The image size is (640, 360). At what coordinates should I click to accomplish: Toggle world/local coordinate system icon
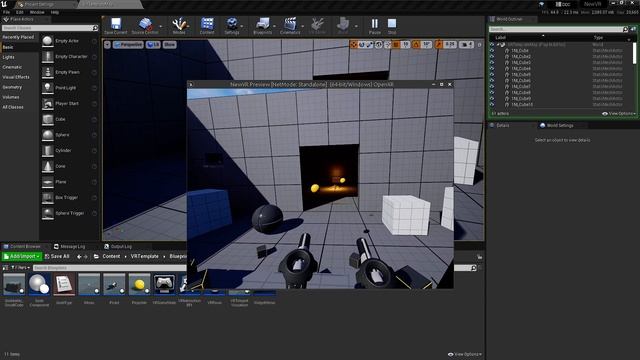[x=379, y=44]
